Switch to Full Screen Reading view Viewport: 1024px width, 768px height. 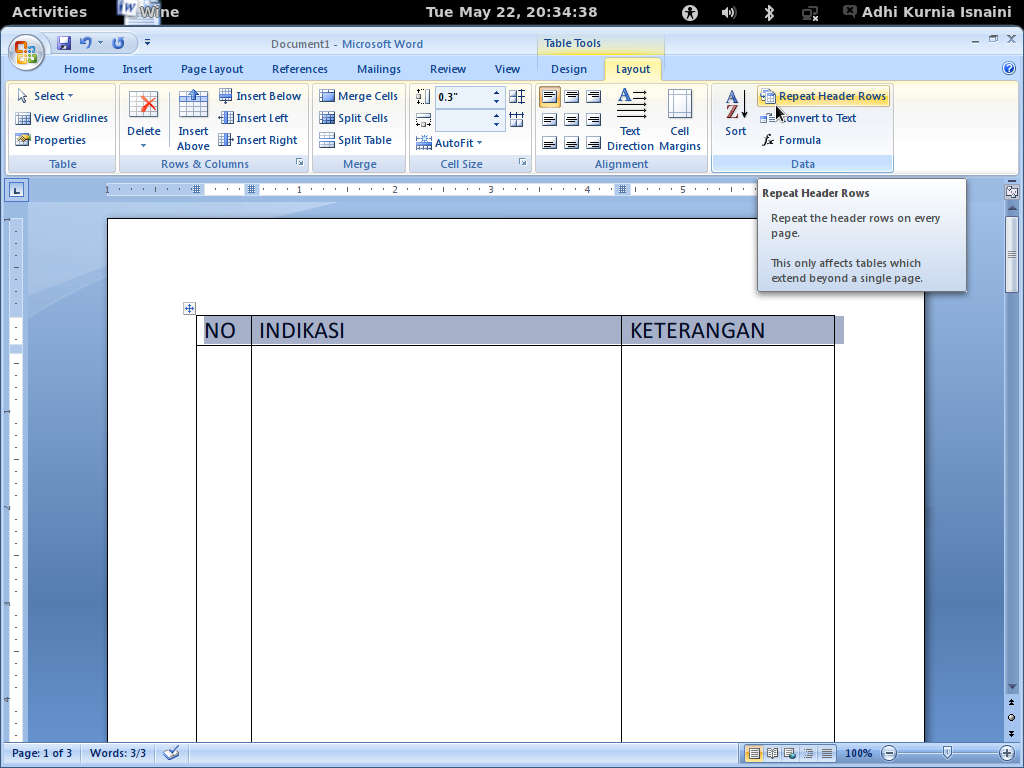772,753
